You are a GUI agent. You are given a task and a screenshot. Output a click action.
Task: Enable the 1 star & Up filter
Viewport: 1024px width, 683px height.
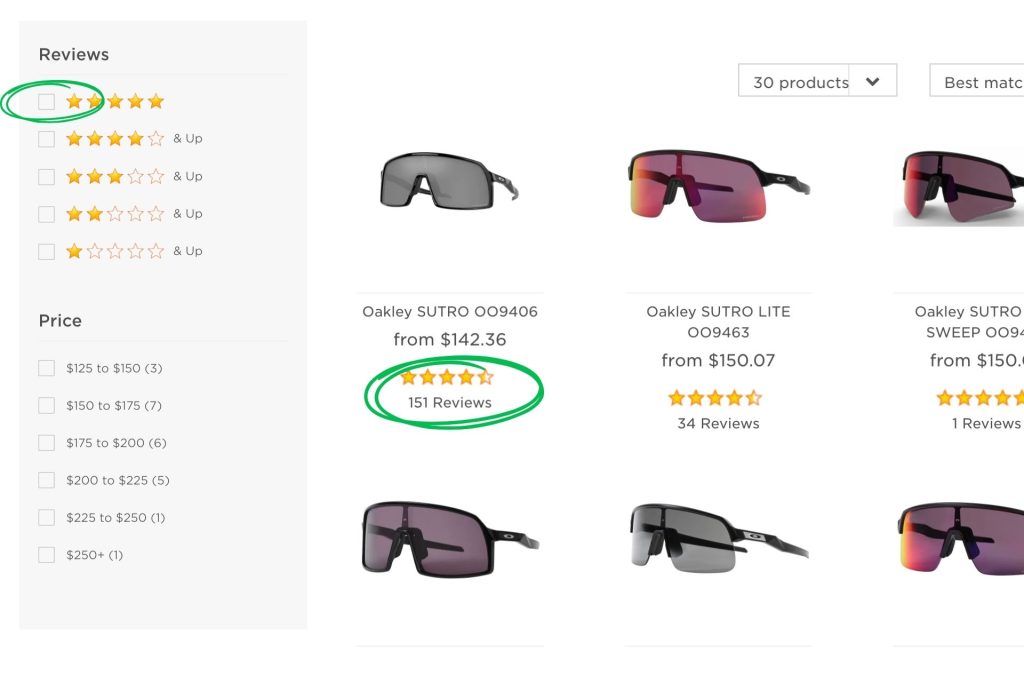(x=46, y=251)
